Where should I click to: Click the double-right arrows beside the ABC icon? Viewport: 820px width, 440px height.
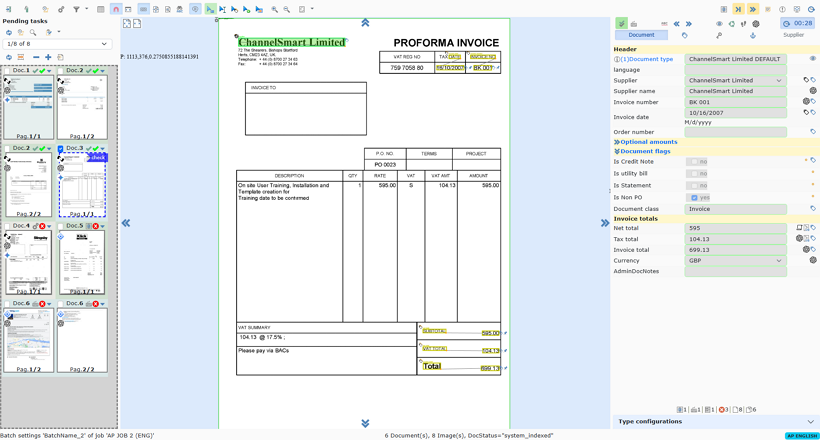[x=689, y=24]
